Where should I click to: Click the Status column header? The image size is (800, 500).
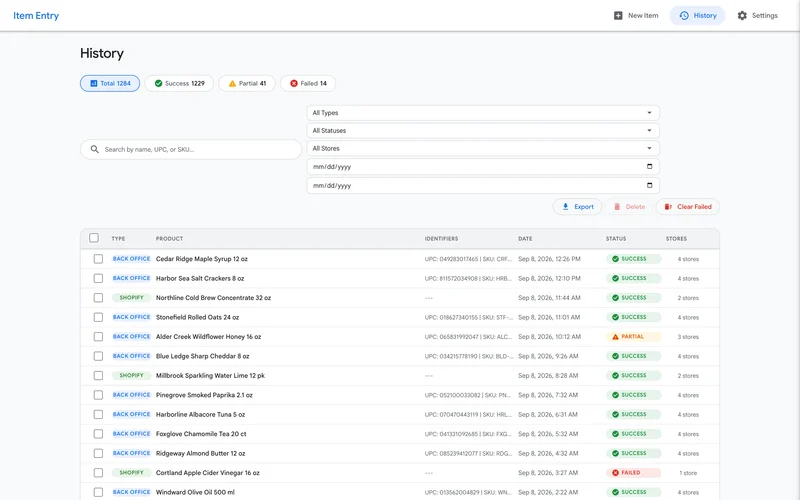click(x=616, y=239)
